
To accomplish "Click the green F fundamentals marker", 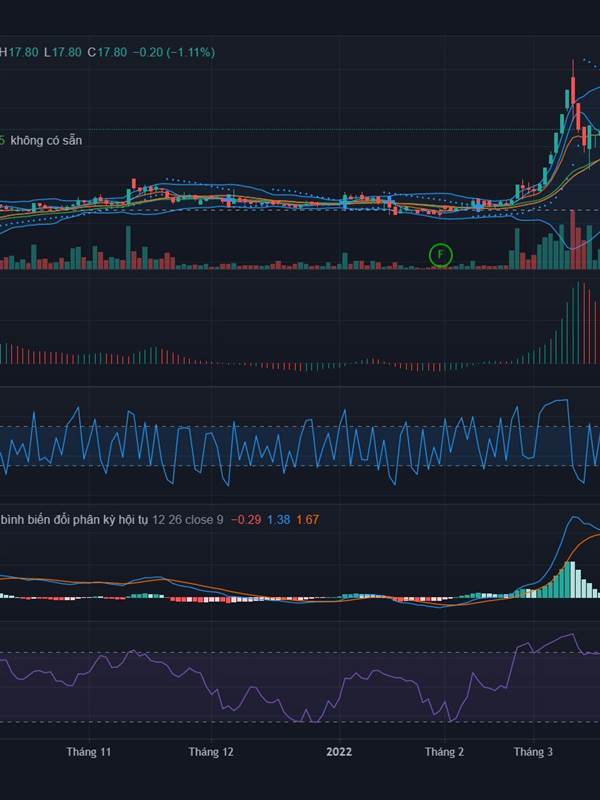I will 441,255.
